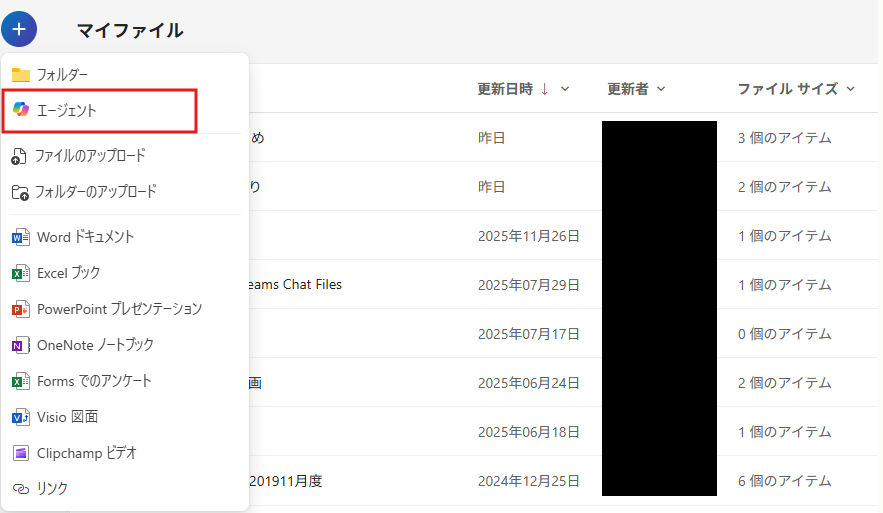883x513 pixels.
Task: Click the link chain icon
Action: coord(21,489)
